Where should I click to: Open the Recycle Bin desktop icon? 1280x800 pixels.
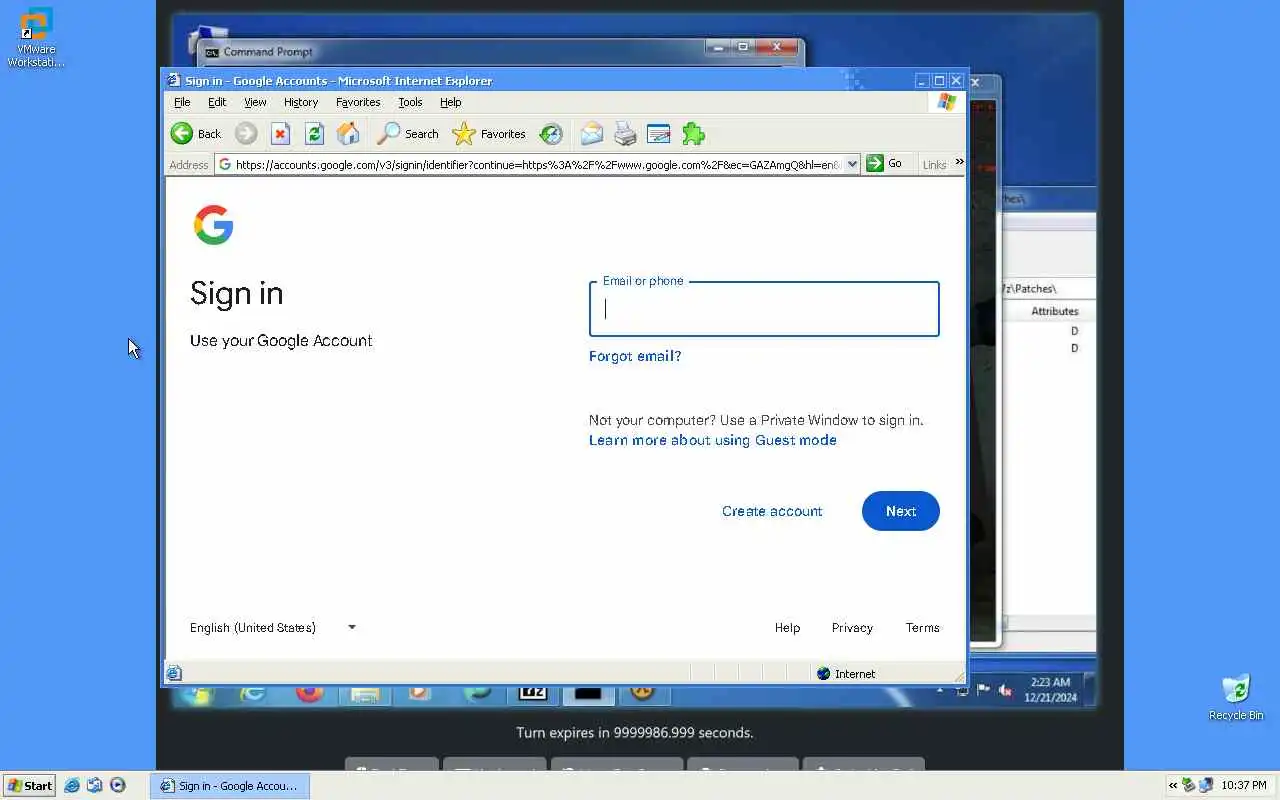point(1236,698)
